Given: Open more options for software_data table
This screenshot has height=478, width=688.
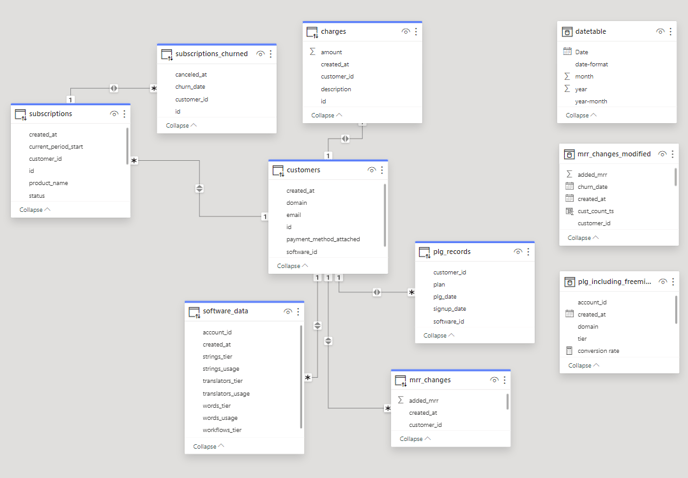Looking at the screenshot, I should tap(298, 312).
